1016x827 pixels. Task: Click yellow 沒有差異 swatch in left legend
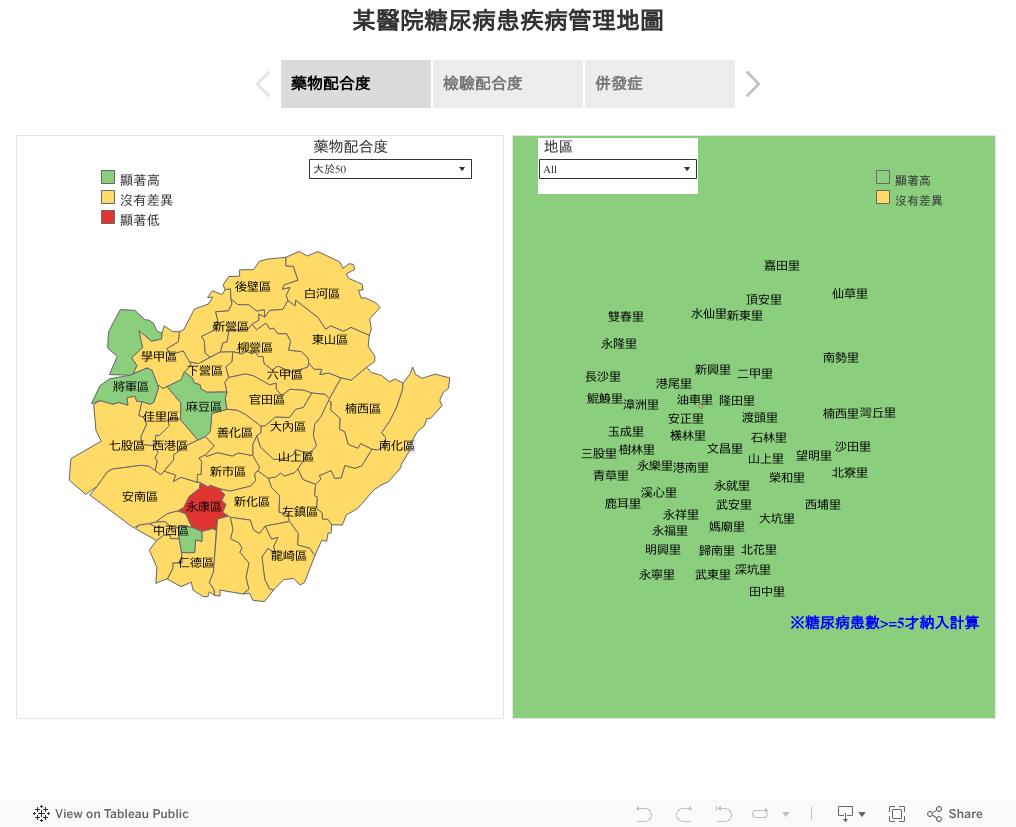[108, 198]
